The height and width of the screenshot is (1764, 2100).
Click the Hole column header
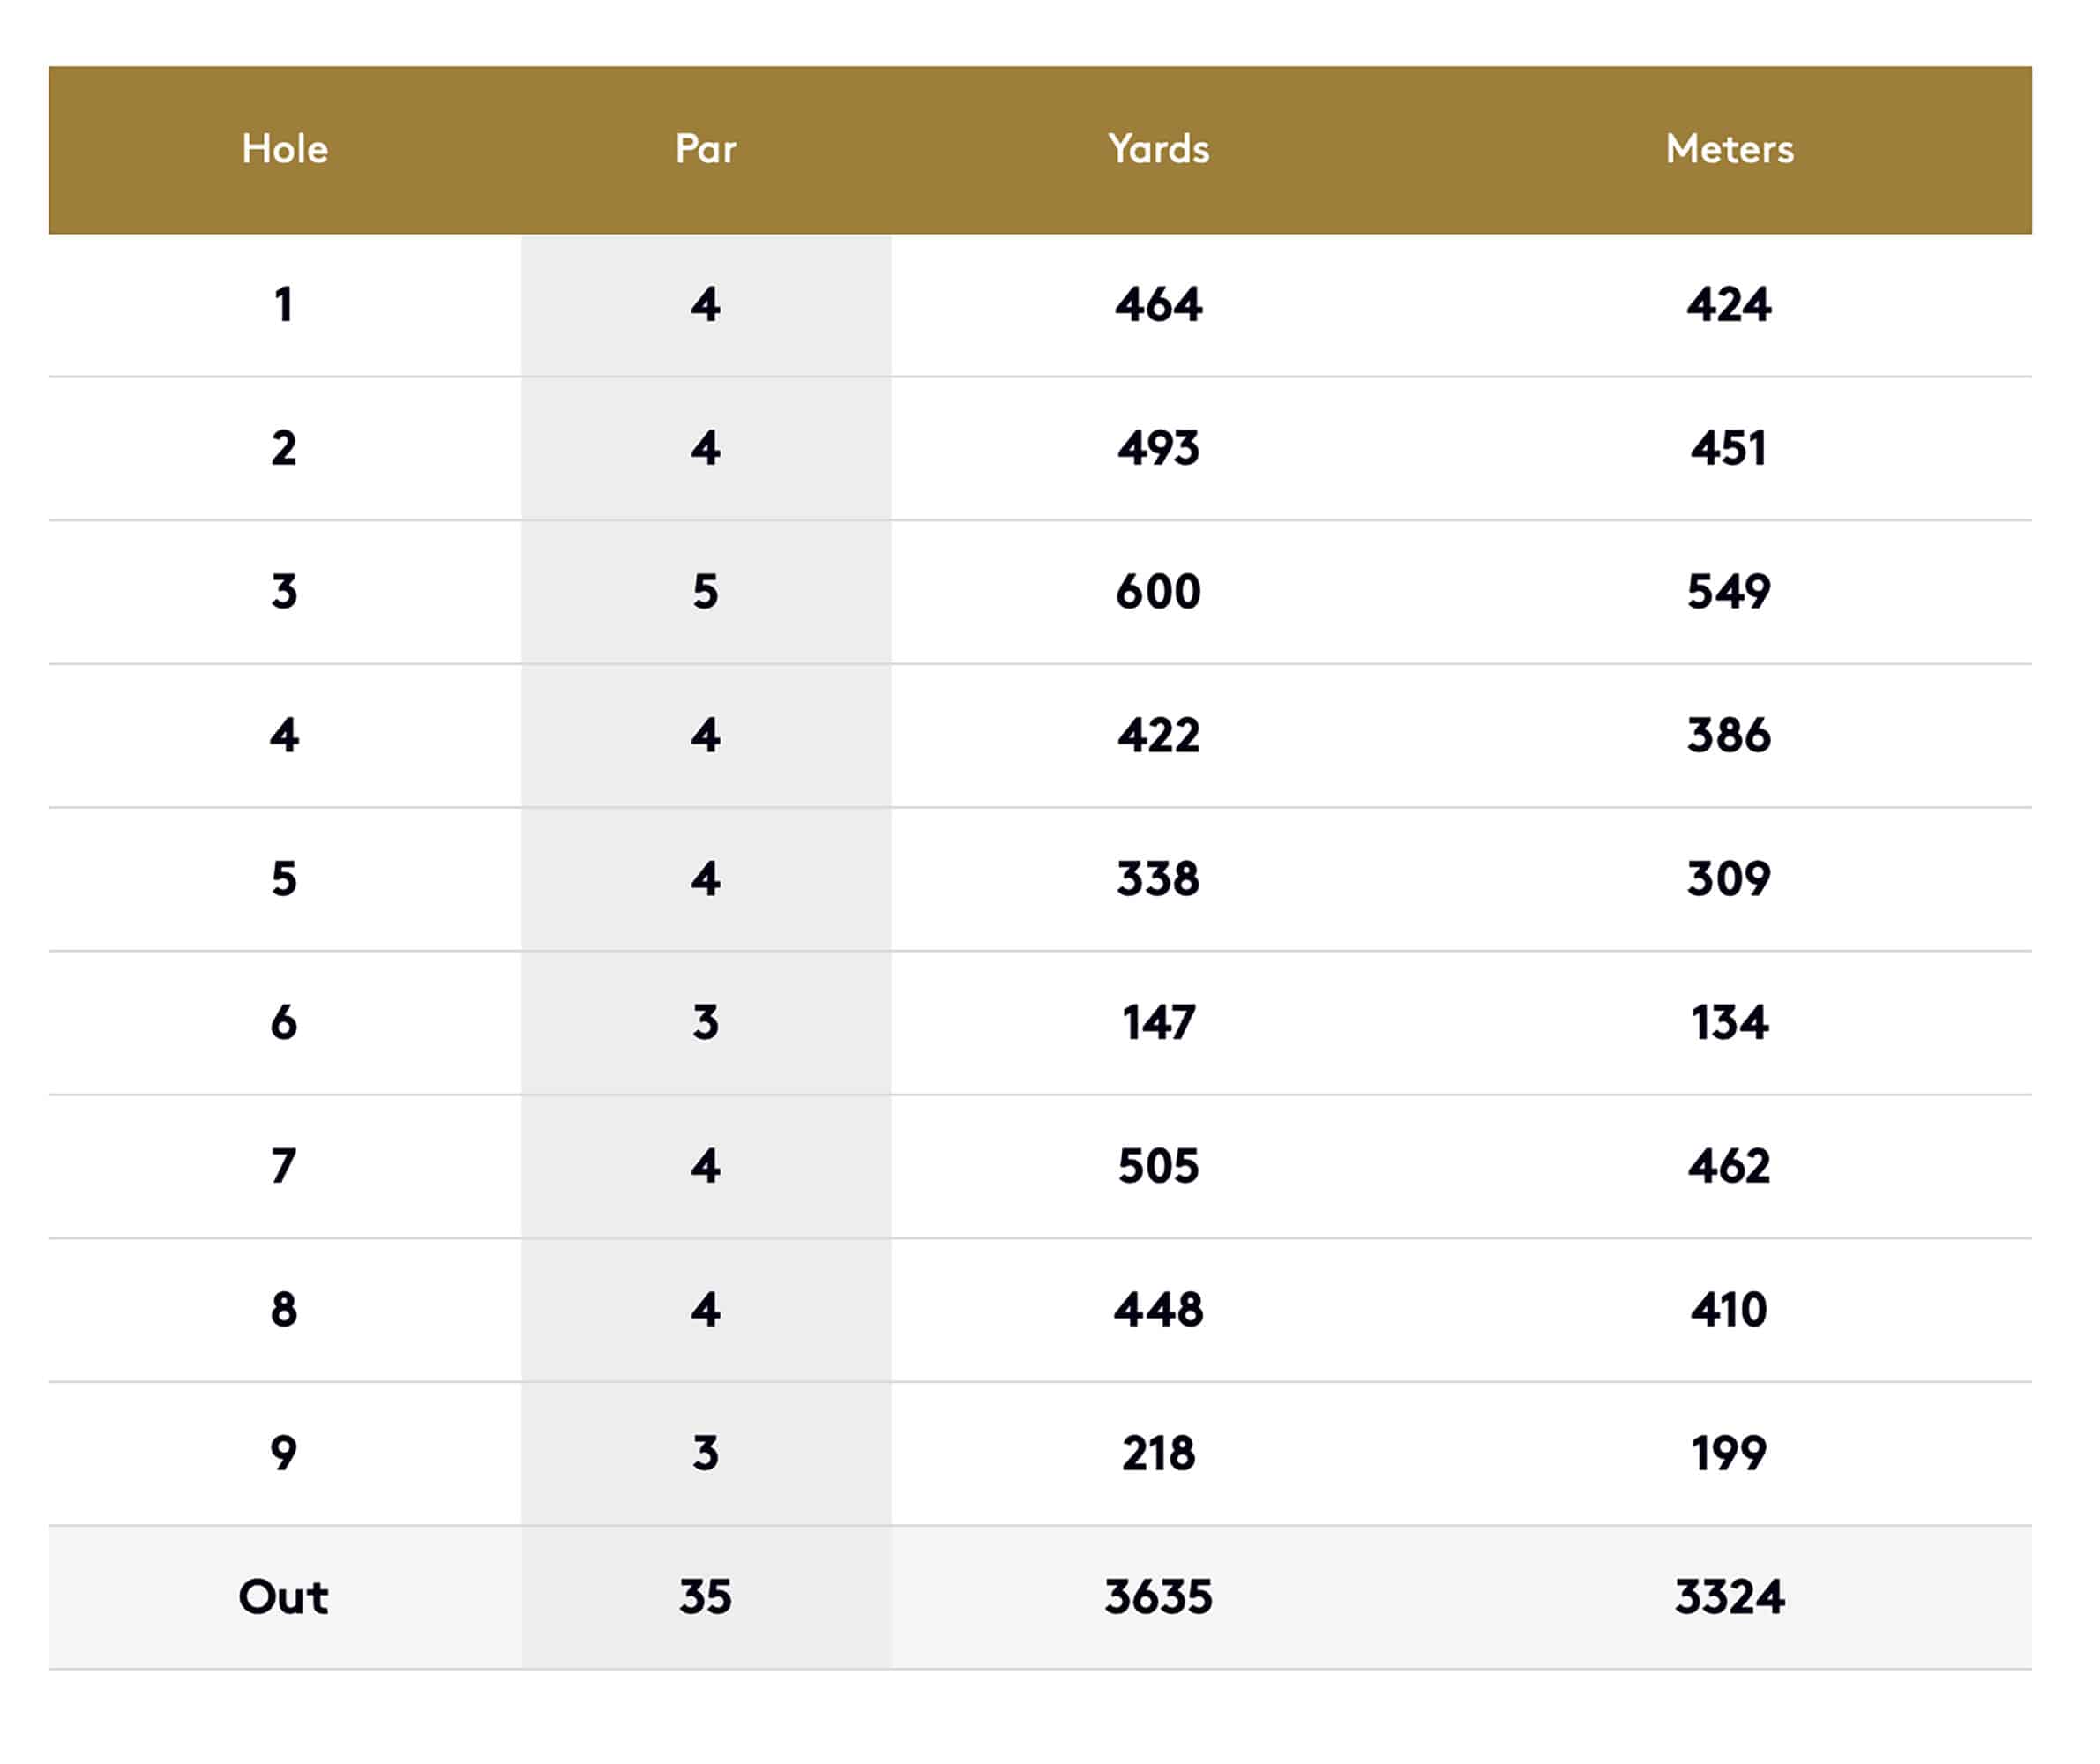[x=285, y=149]
